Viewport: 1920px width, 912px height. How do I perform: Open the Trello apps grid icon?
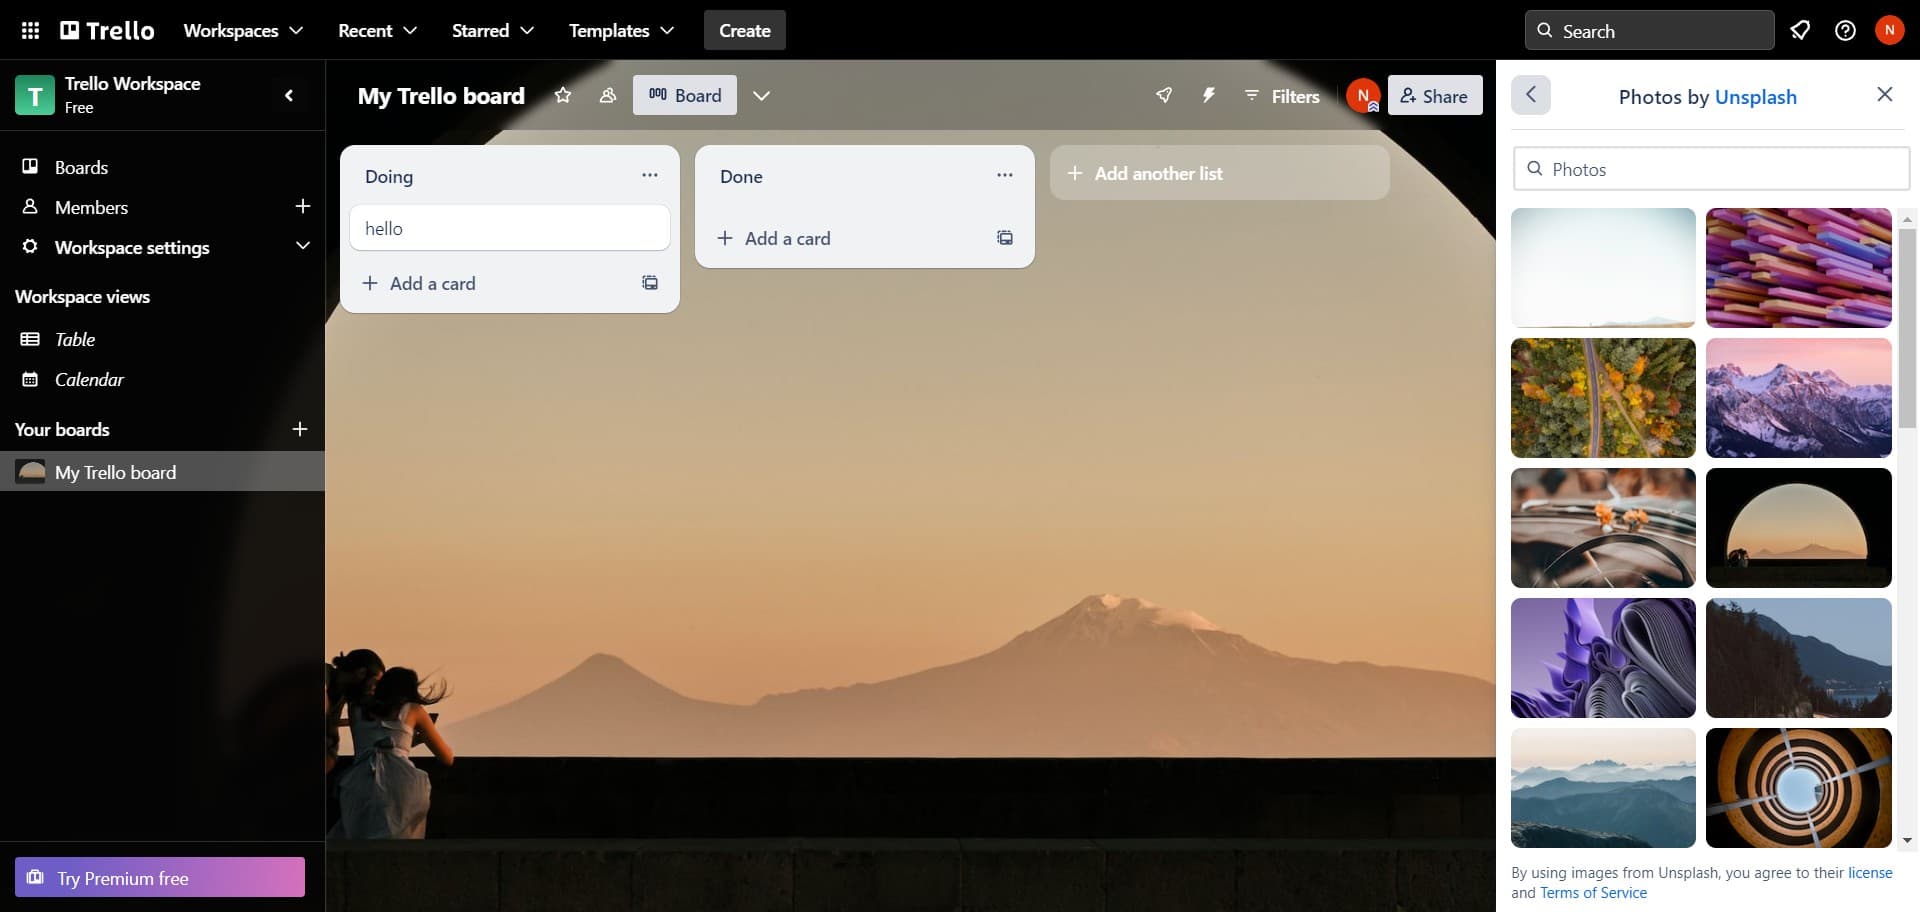pyautogui.click(x=30, y=30)
